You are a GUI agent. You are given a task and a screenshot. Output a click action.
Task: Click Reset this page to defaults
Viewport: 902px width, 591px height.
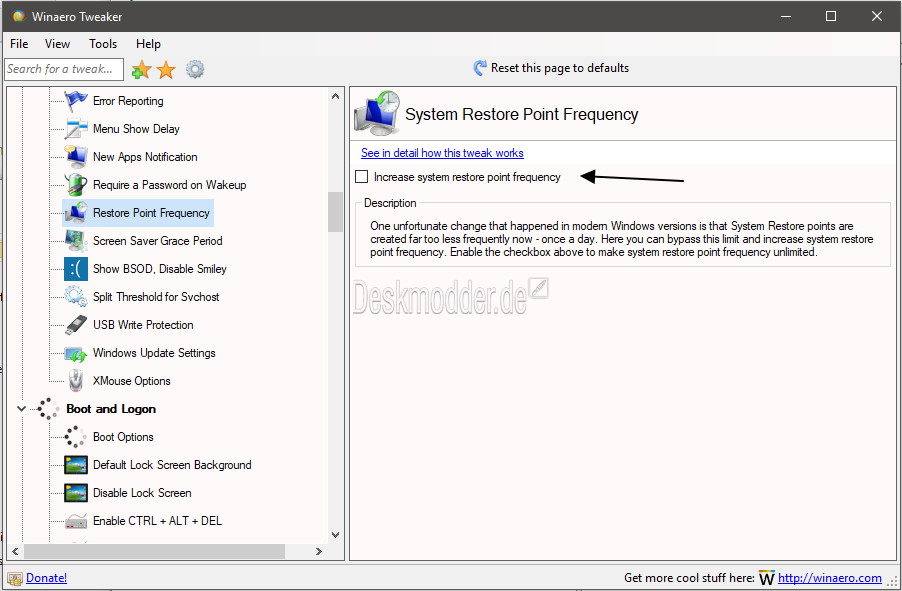point(560,68)
